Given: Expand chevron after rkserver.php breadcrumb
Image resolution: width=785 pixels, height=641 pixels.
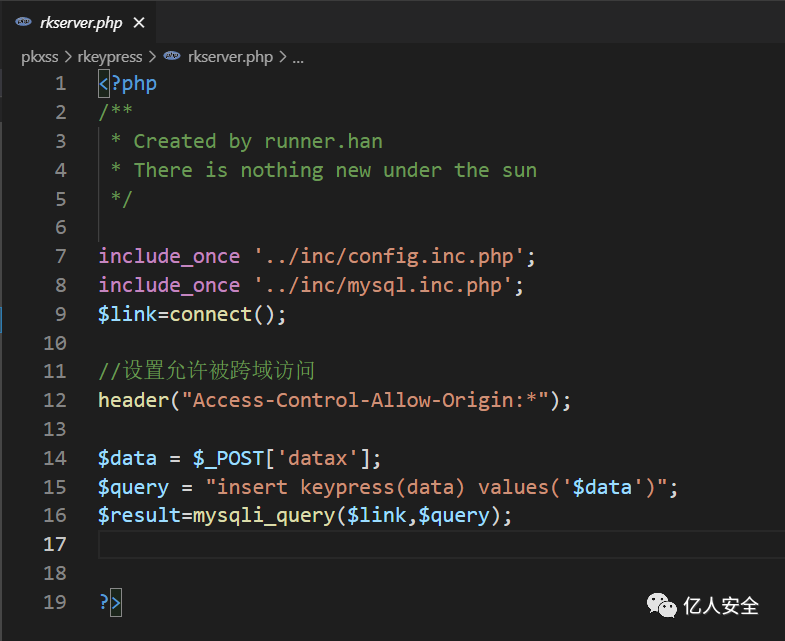Looking at the screenshot, I should pyautogui.click(x=283, y=57).
